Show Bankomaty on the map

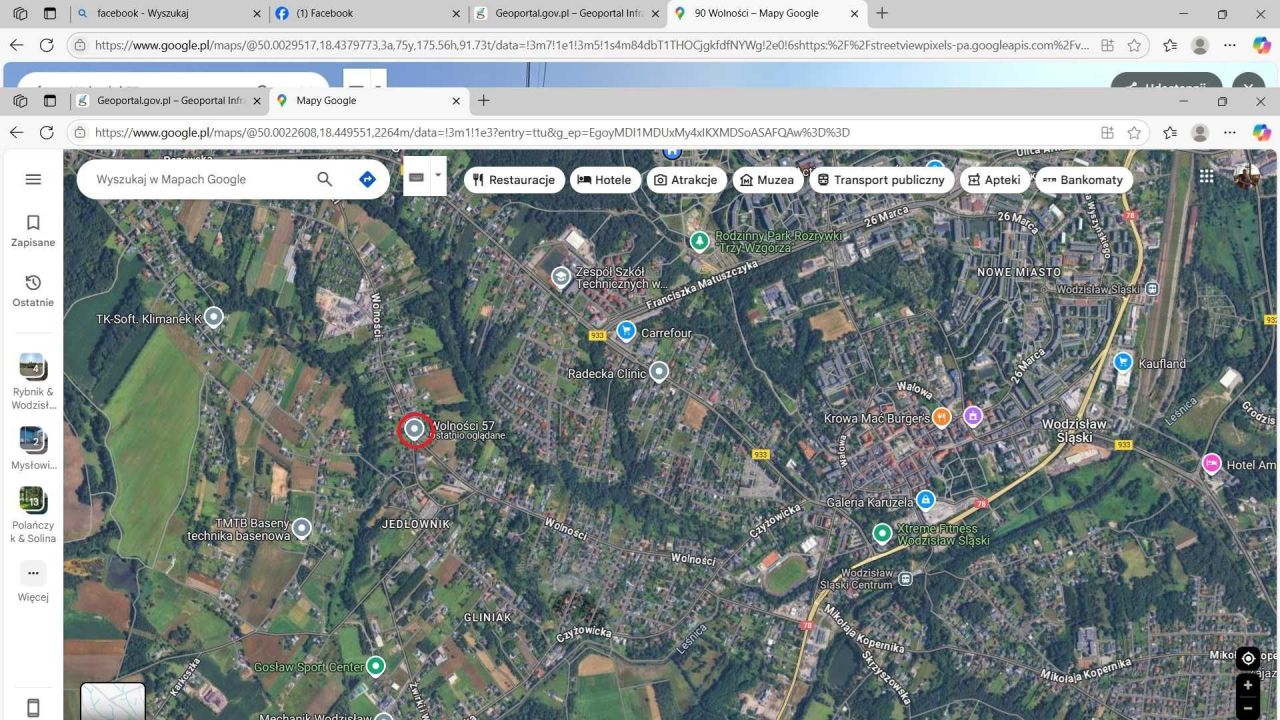[1082, 180]
